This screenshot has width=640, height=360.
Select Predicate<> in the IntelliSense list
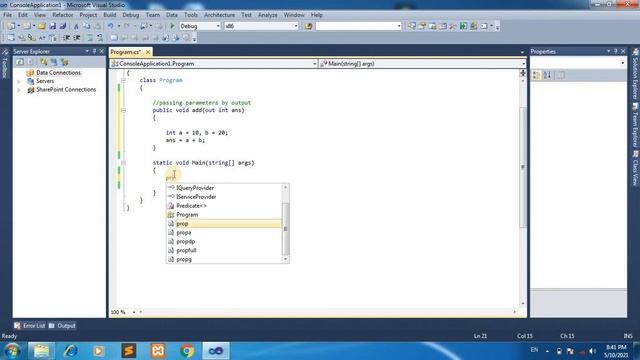(224, 206)
